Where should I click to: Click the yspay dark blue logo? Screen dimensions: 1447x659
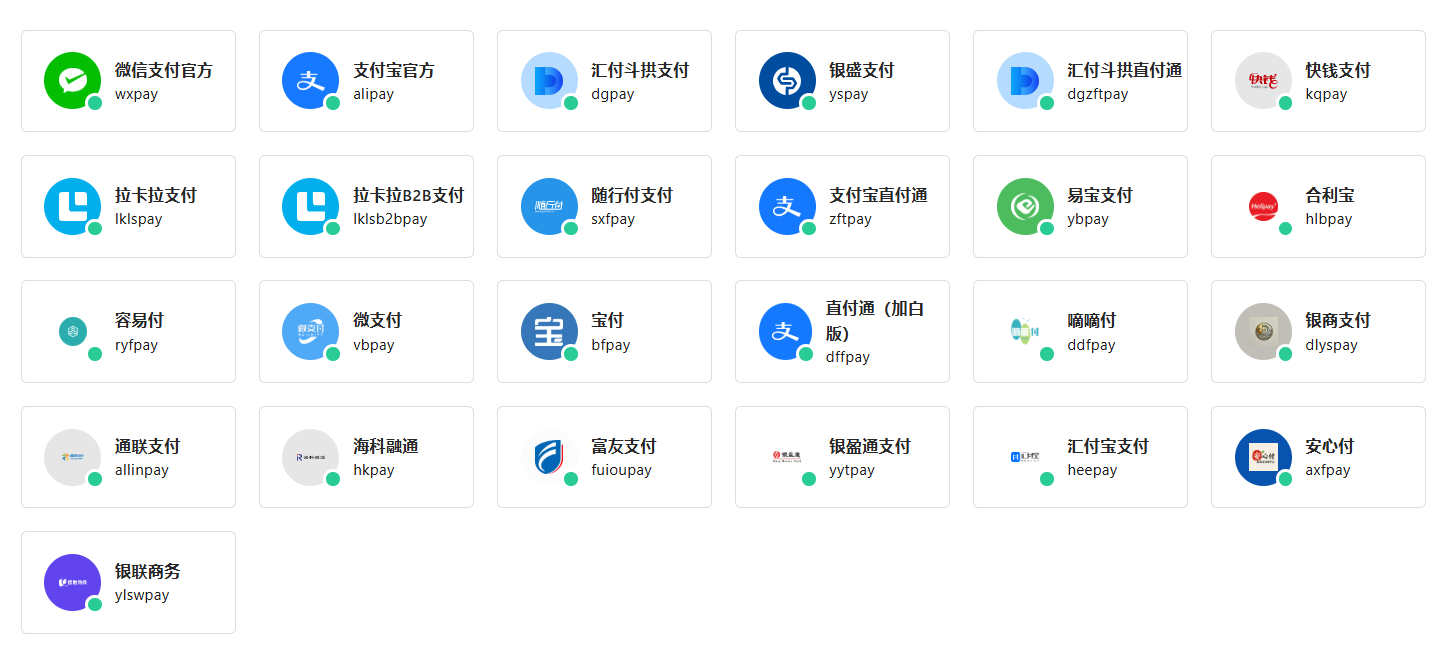[x=787, y=81]
